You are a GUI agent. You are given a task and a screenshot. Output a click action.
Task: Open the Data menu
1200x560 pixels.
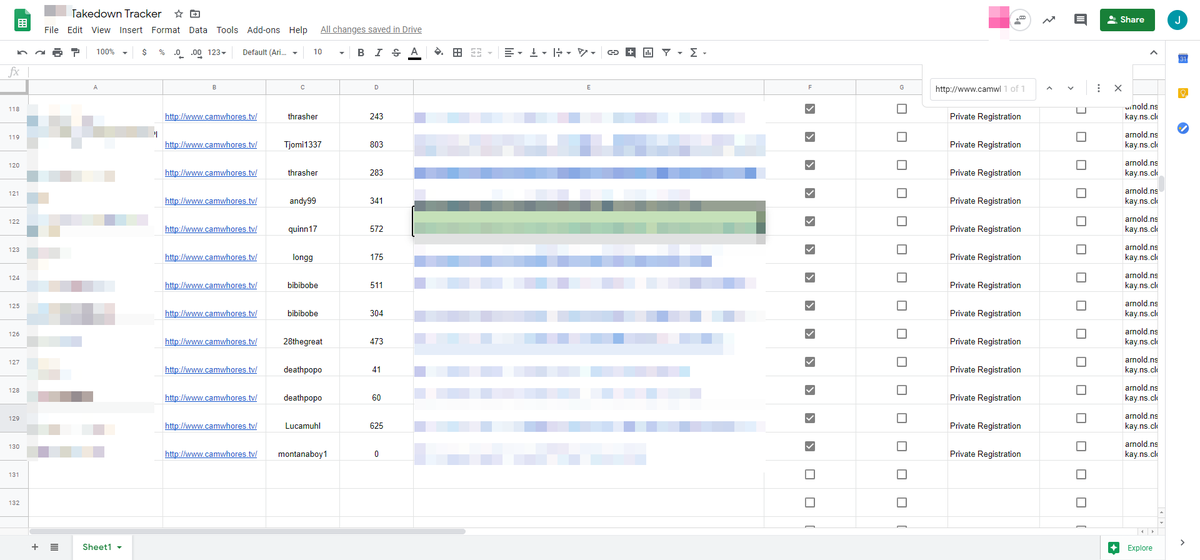point(198,30)
